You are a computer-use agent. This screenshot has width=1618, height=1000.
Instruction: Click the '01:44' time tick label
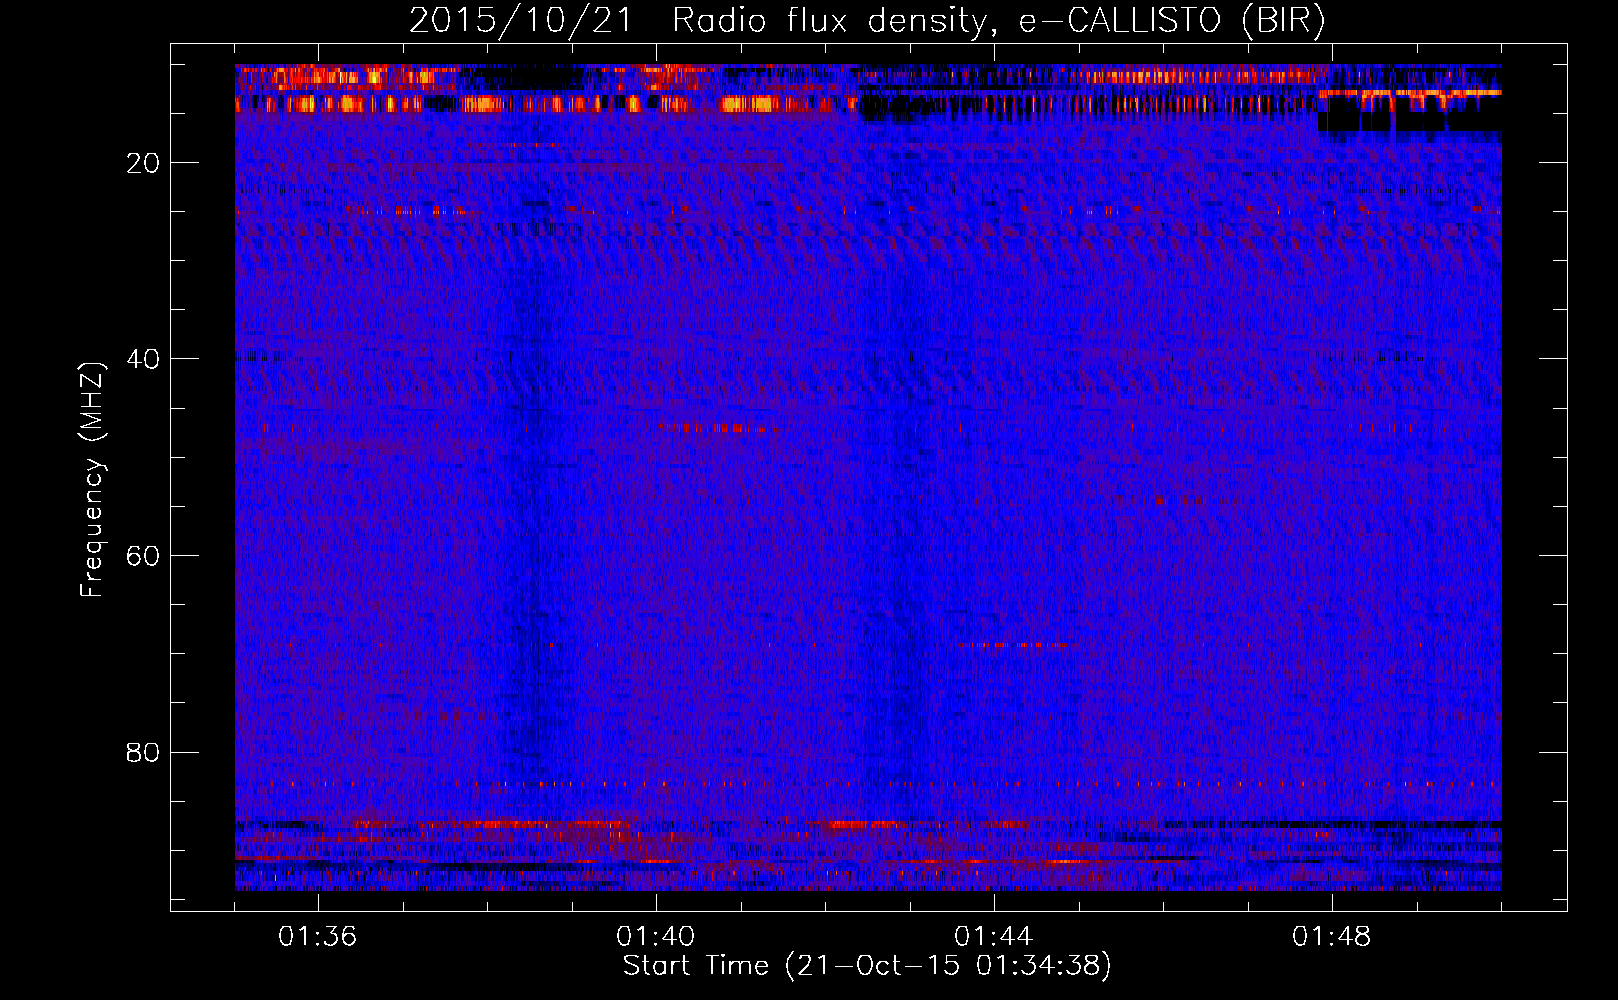pyautogui.click(x=993, y=937)
